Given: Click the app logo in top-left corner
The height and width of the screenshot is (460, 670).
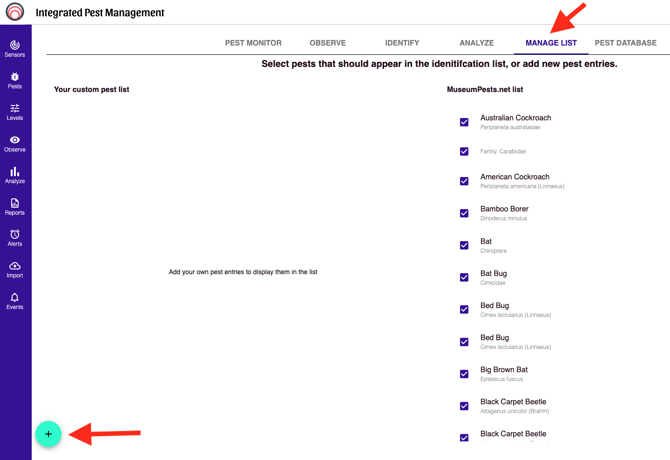Looking at the screenshot, I should point(15,13).
